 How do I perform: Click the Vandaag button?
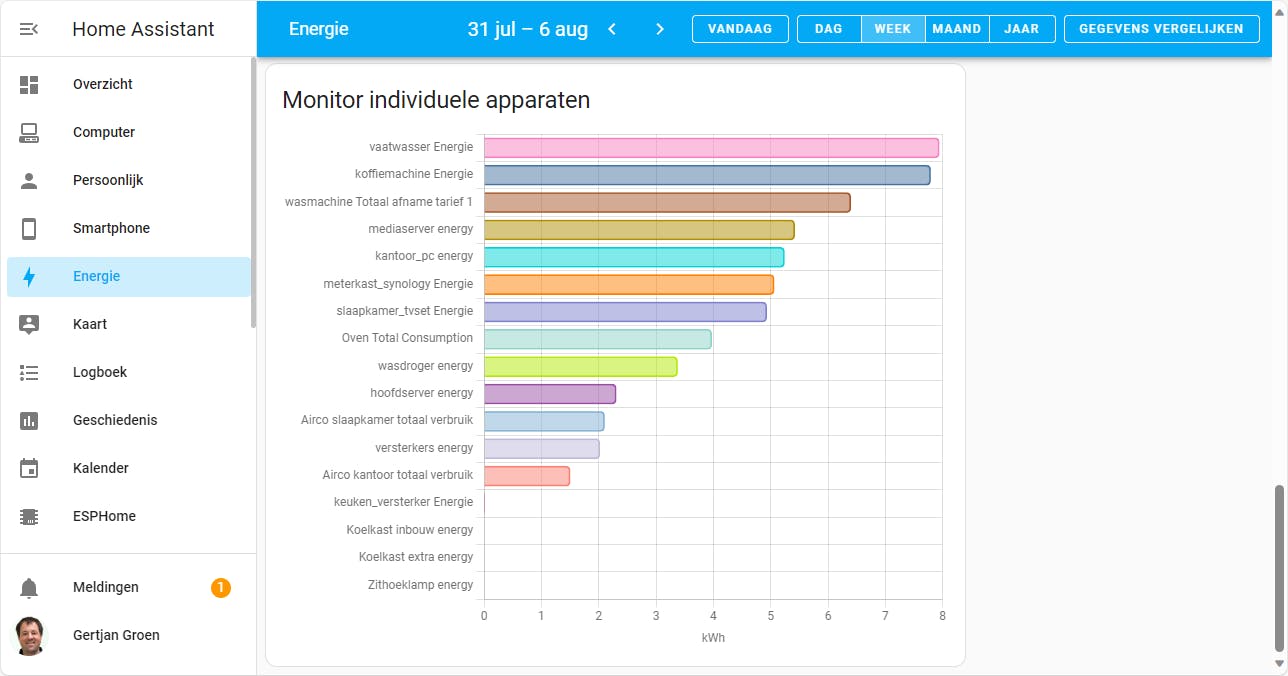click(x=740, y=29)
